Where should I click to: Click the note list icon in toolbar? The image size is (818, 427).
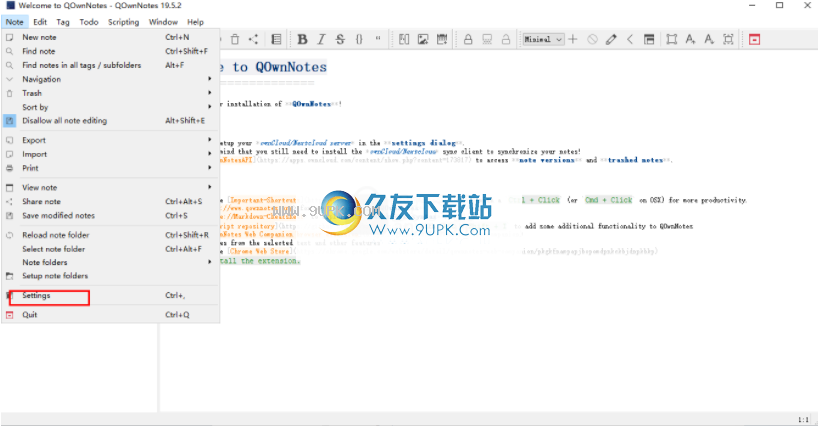[276, 39]
